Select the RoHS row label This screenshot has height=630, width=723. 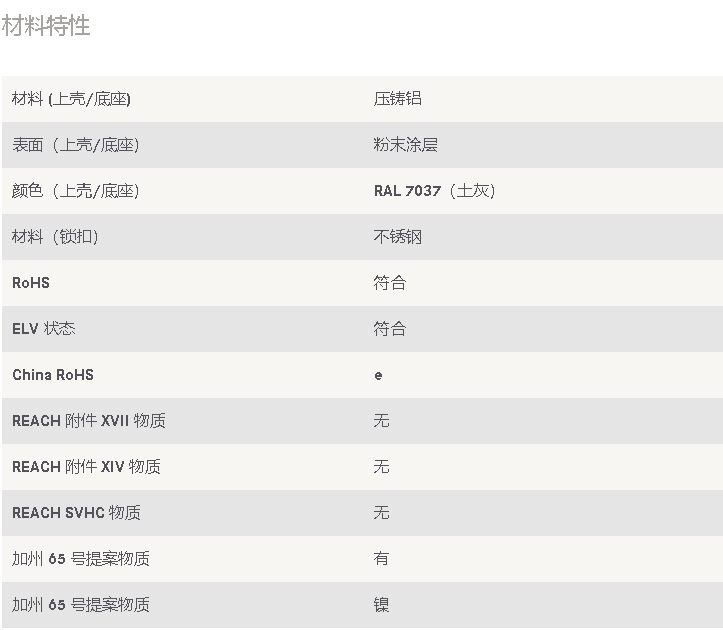[x=31, y=283]
